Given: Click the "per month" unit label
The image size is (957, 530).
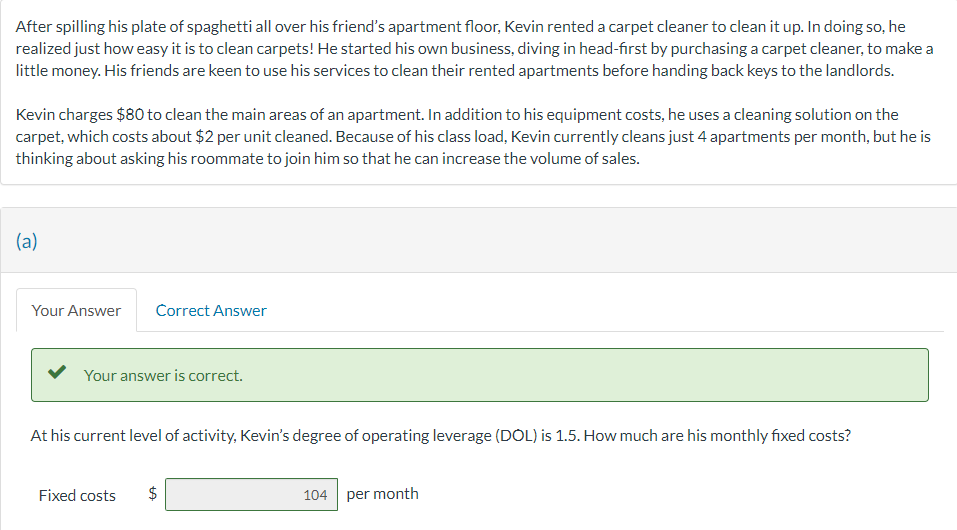Looking at the screenshot, I should coord(383,493).
